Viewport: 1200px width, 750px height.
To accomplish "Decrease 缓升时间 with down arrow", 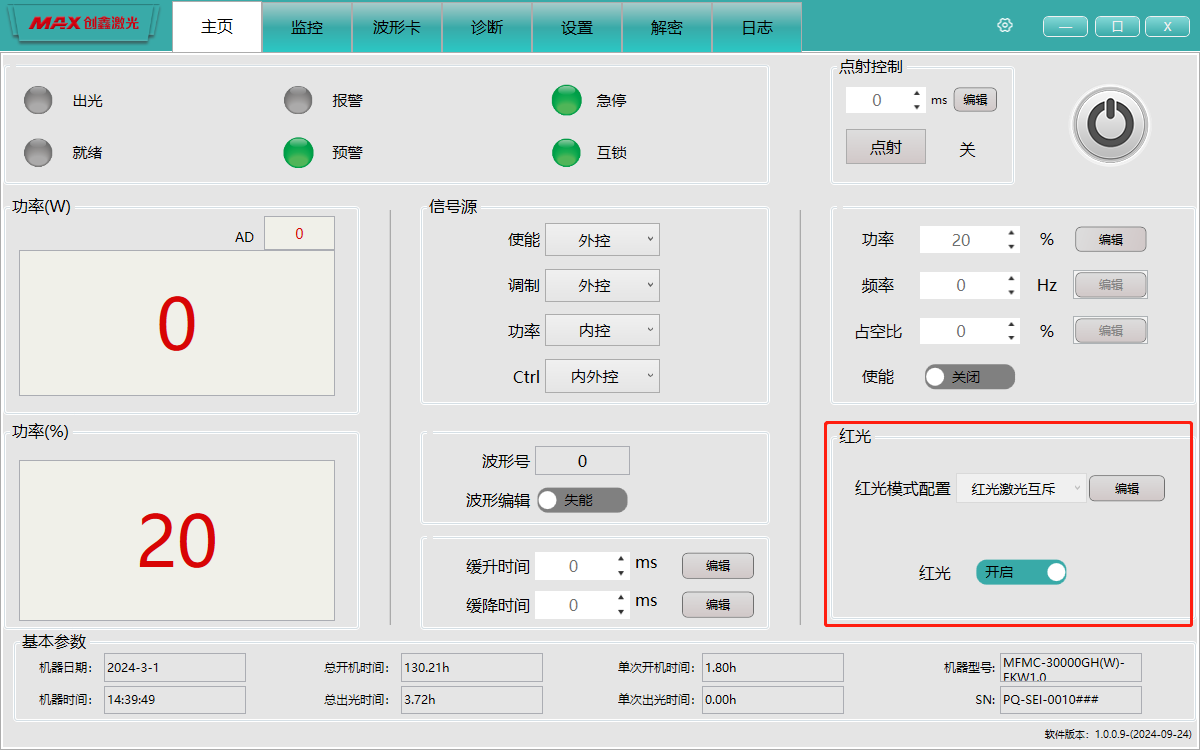I will [x=622, y=572].
